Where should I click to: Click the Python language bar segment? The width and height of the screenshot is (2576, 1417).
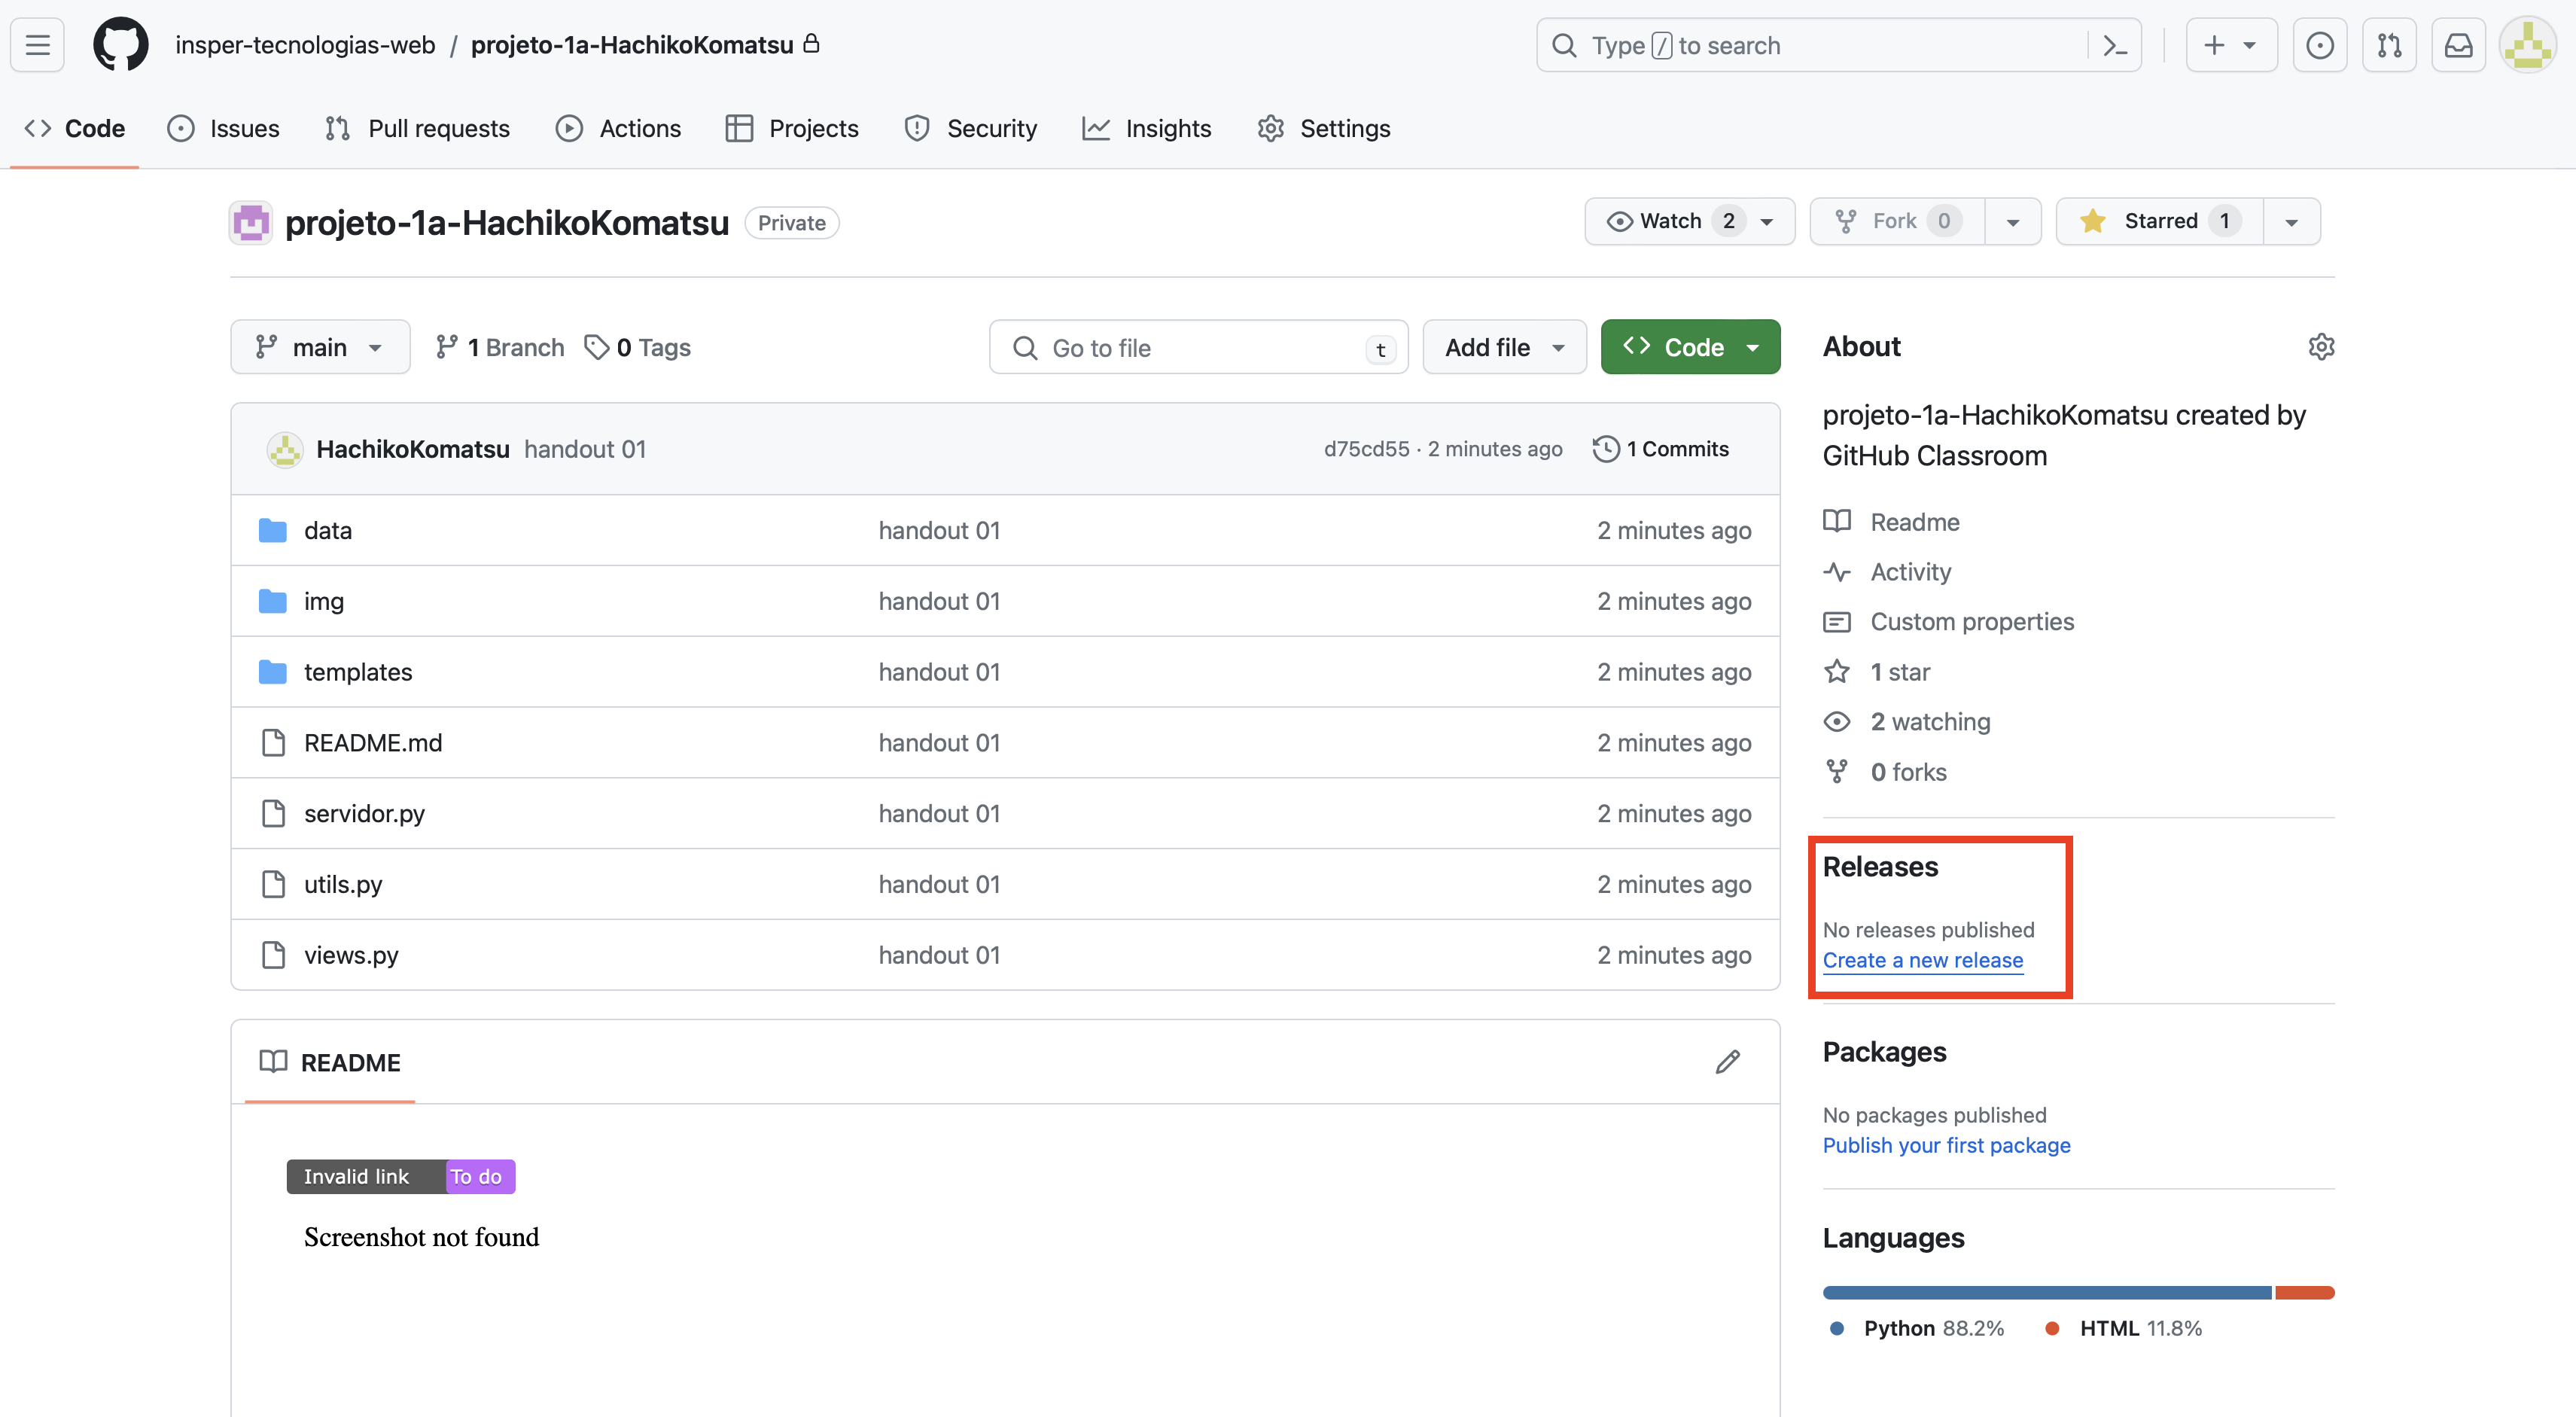[2046, 1293]
